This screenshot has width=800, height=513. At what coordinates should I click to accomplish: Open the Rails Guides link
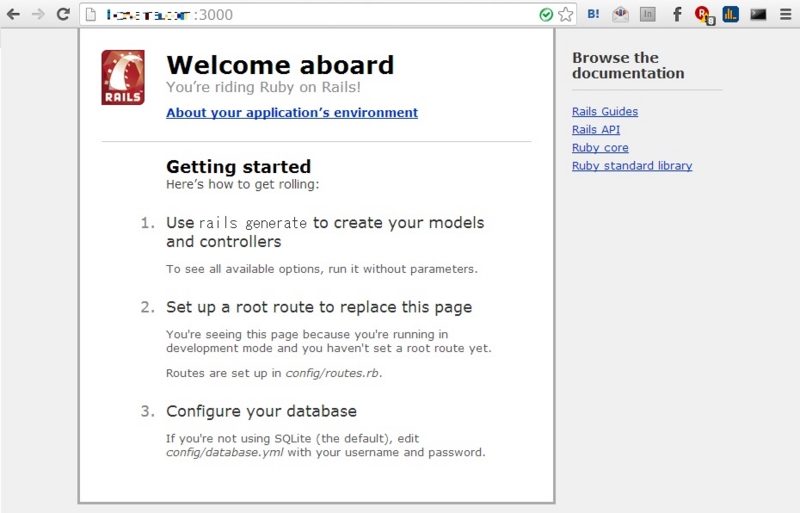(x=605, y=111)
